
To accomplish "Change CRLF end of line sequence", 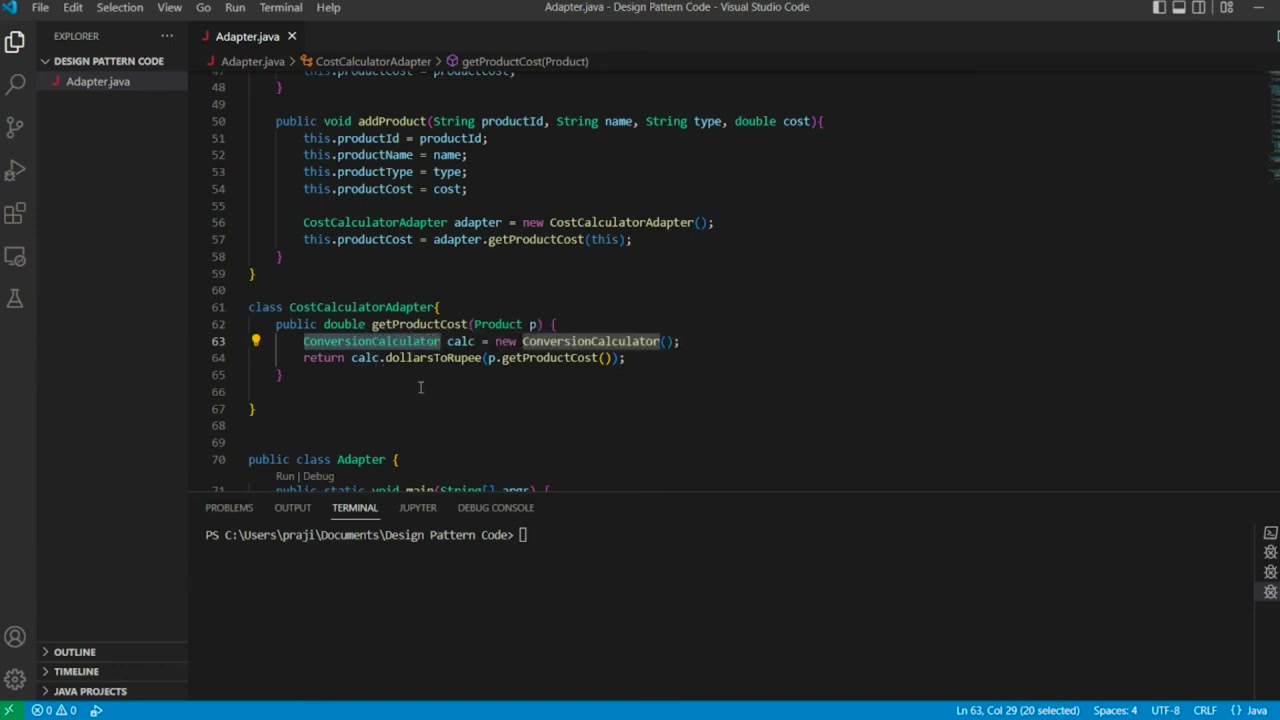I will click(x=1205, y=710).
